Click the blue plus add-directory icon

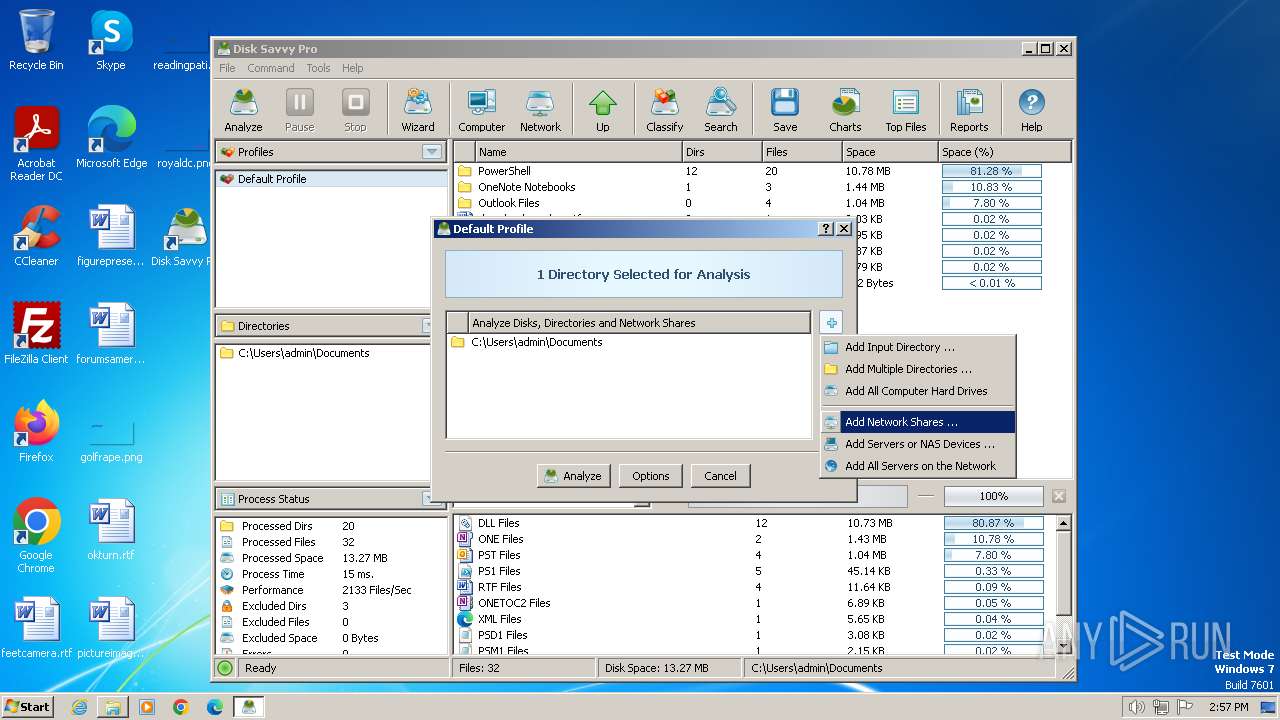[831, 322]
